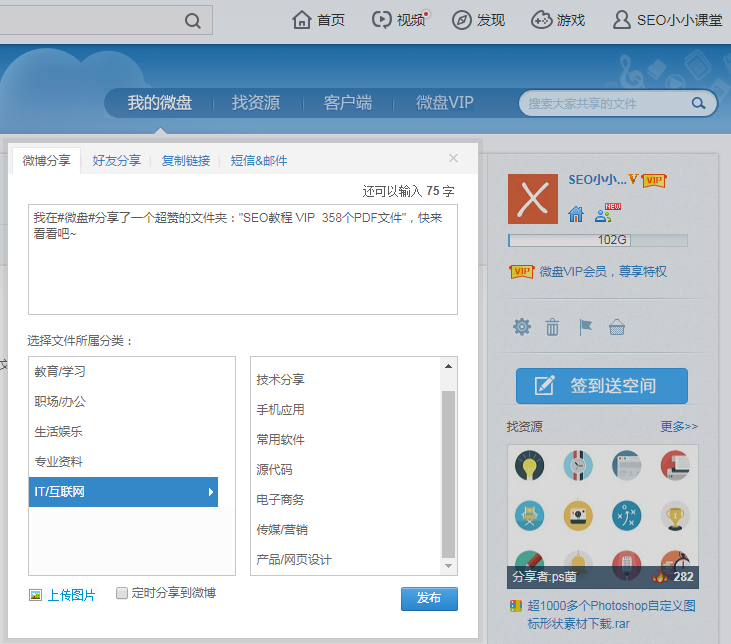Click the friends icon with NEW badge
731x644 pixels.
(607, 213)
